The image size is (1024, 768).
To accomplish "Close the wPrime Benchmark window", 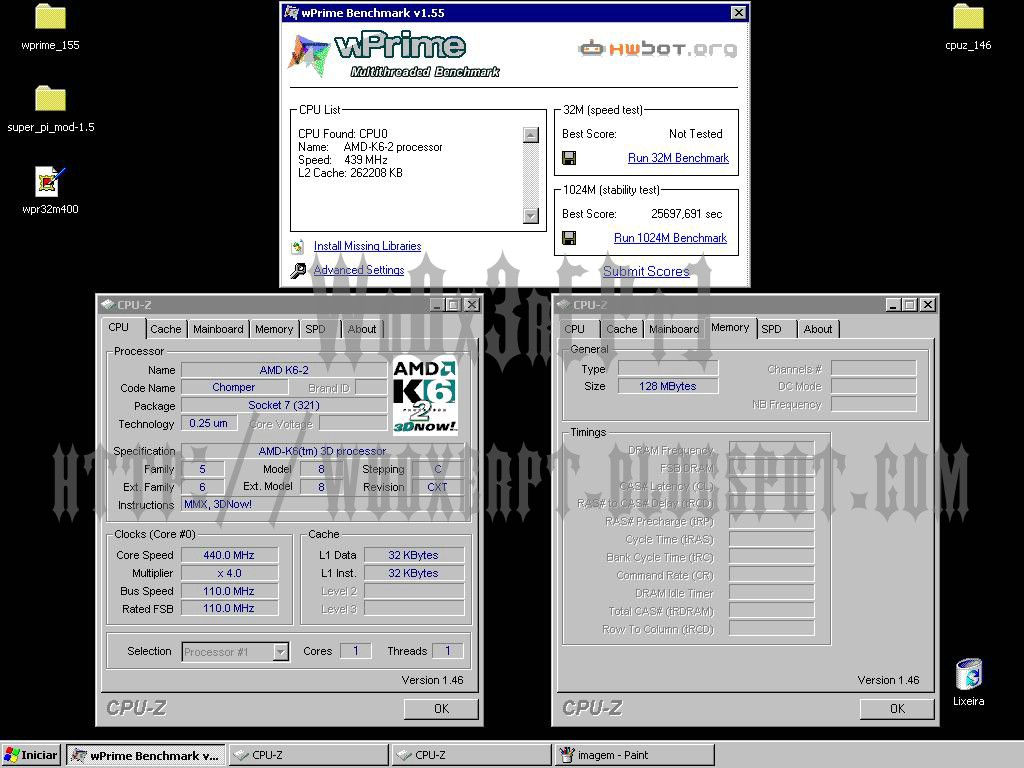I will (x=738, y=12).
